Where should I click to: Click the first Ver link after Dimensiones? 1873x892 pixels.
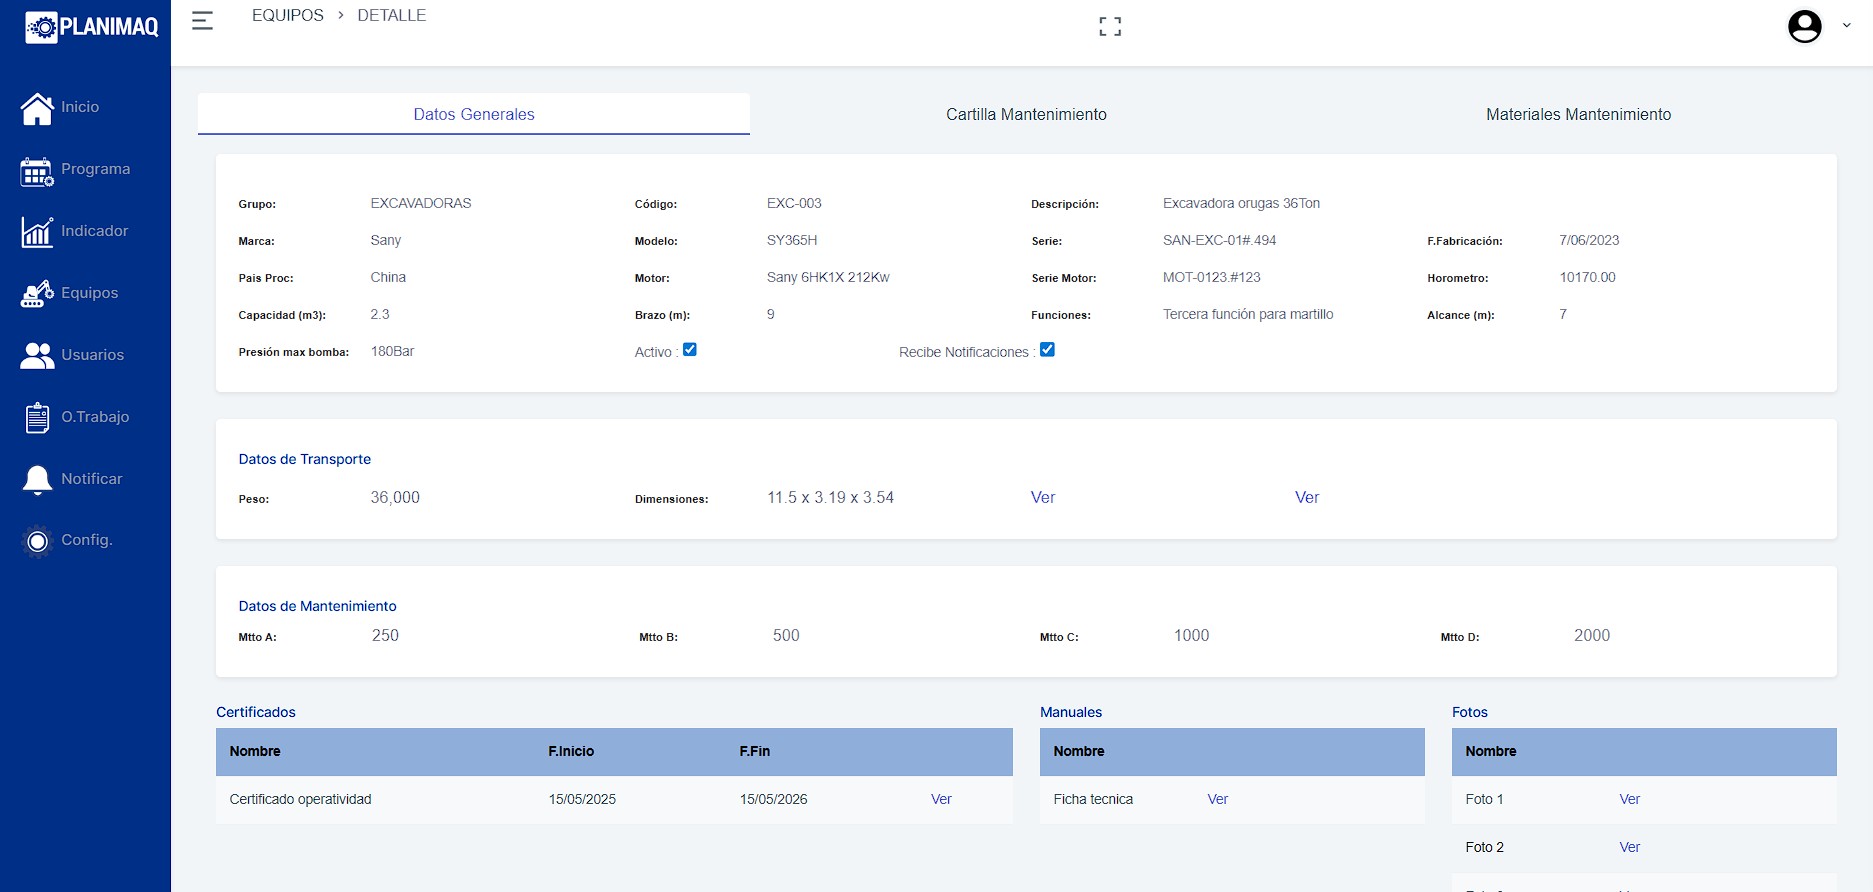pos(1043,498)
